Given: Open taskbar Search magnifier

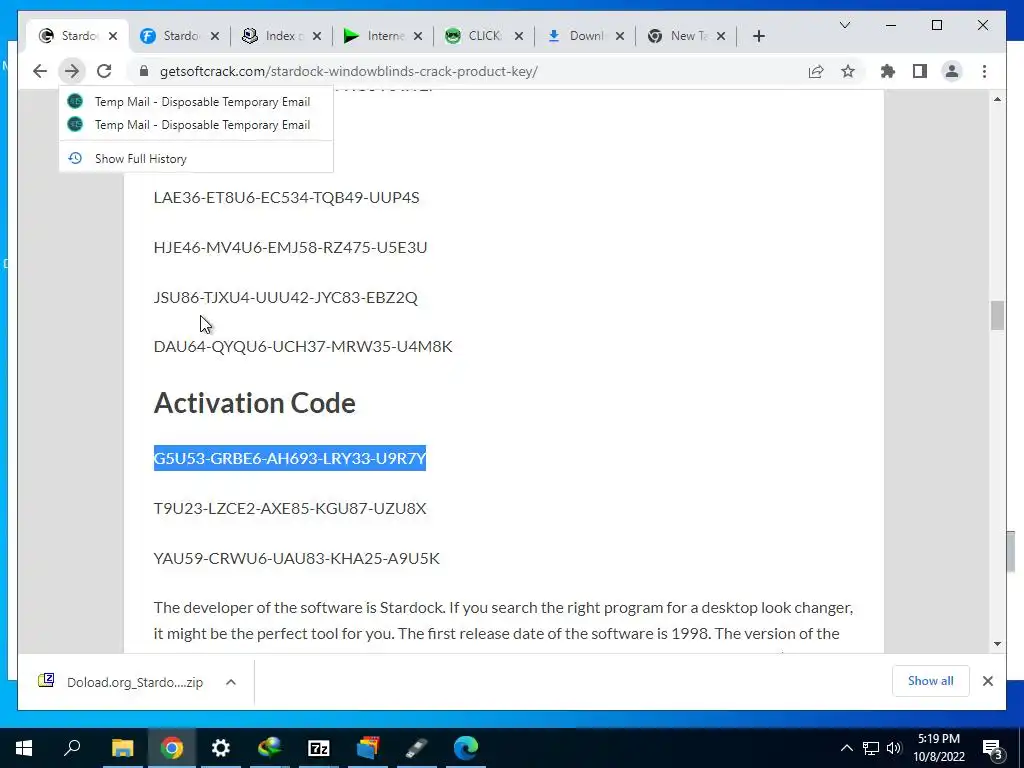Looking at the screenshot, I should click(72, 748).
